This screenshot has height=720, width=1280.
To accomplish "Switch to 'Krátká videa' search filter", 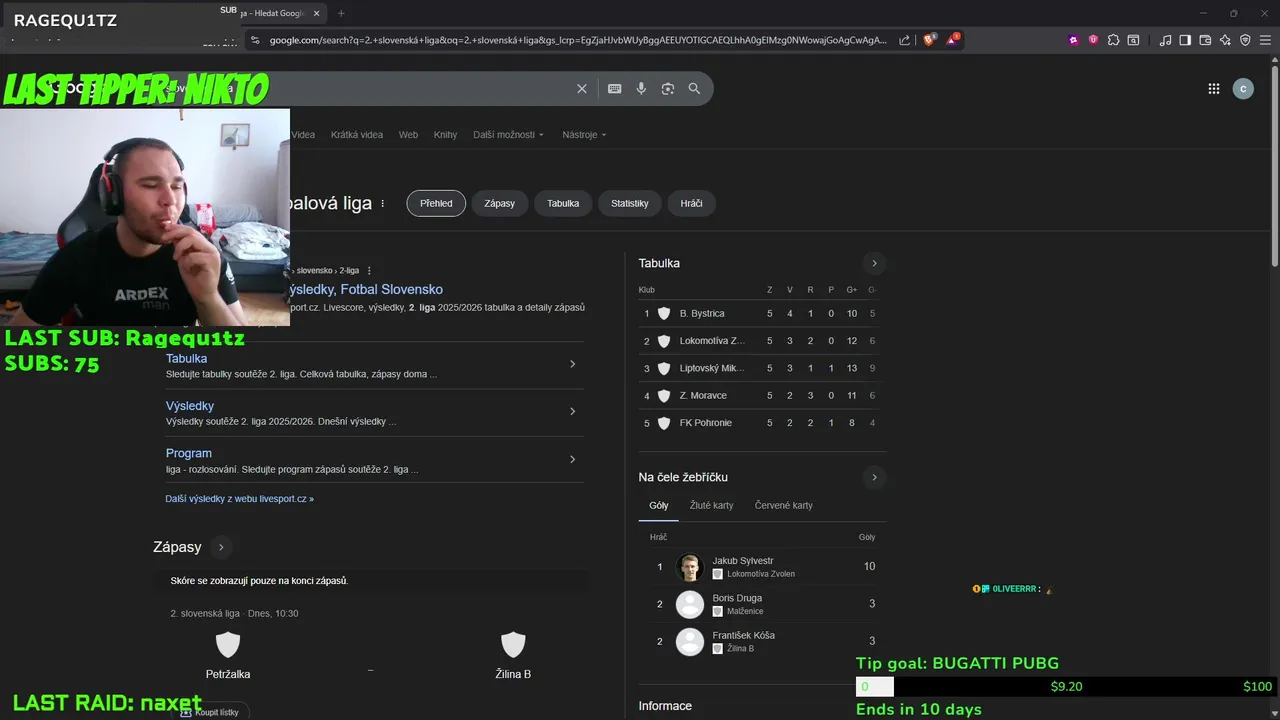I will point(357,134).
